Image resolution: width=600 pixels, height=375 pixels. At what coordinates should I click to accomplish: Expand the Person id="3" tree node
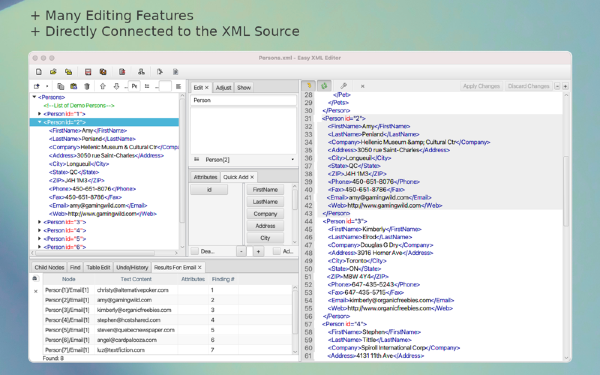[39, 222]
